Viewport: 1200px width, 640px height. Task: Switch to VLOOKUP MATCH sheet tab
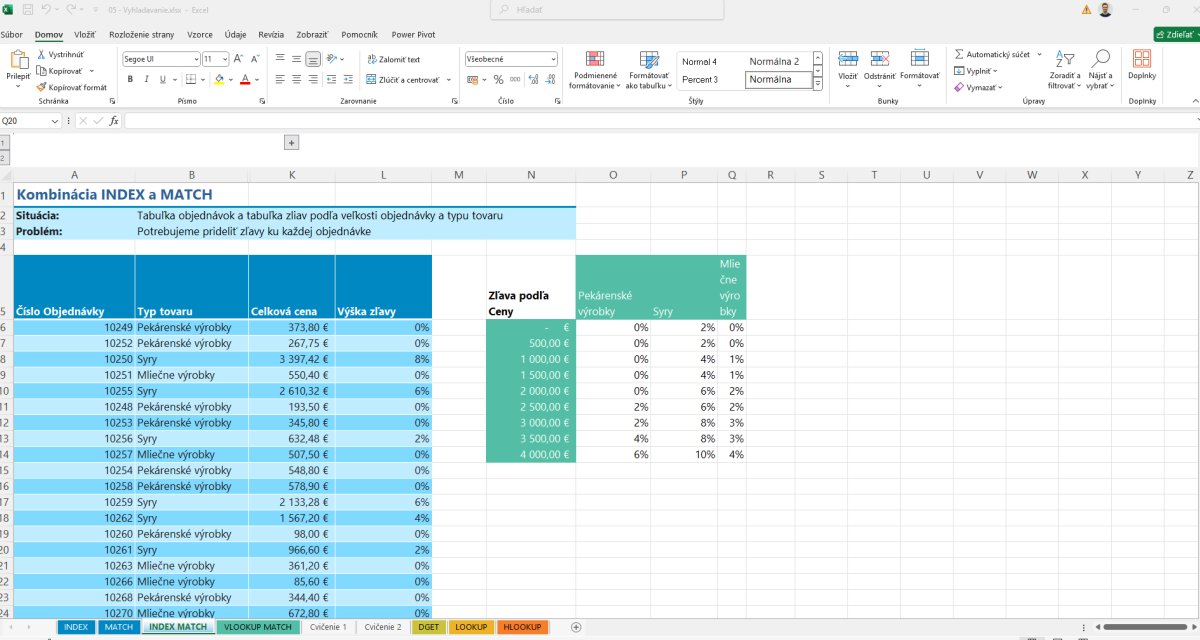point(258,627)
